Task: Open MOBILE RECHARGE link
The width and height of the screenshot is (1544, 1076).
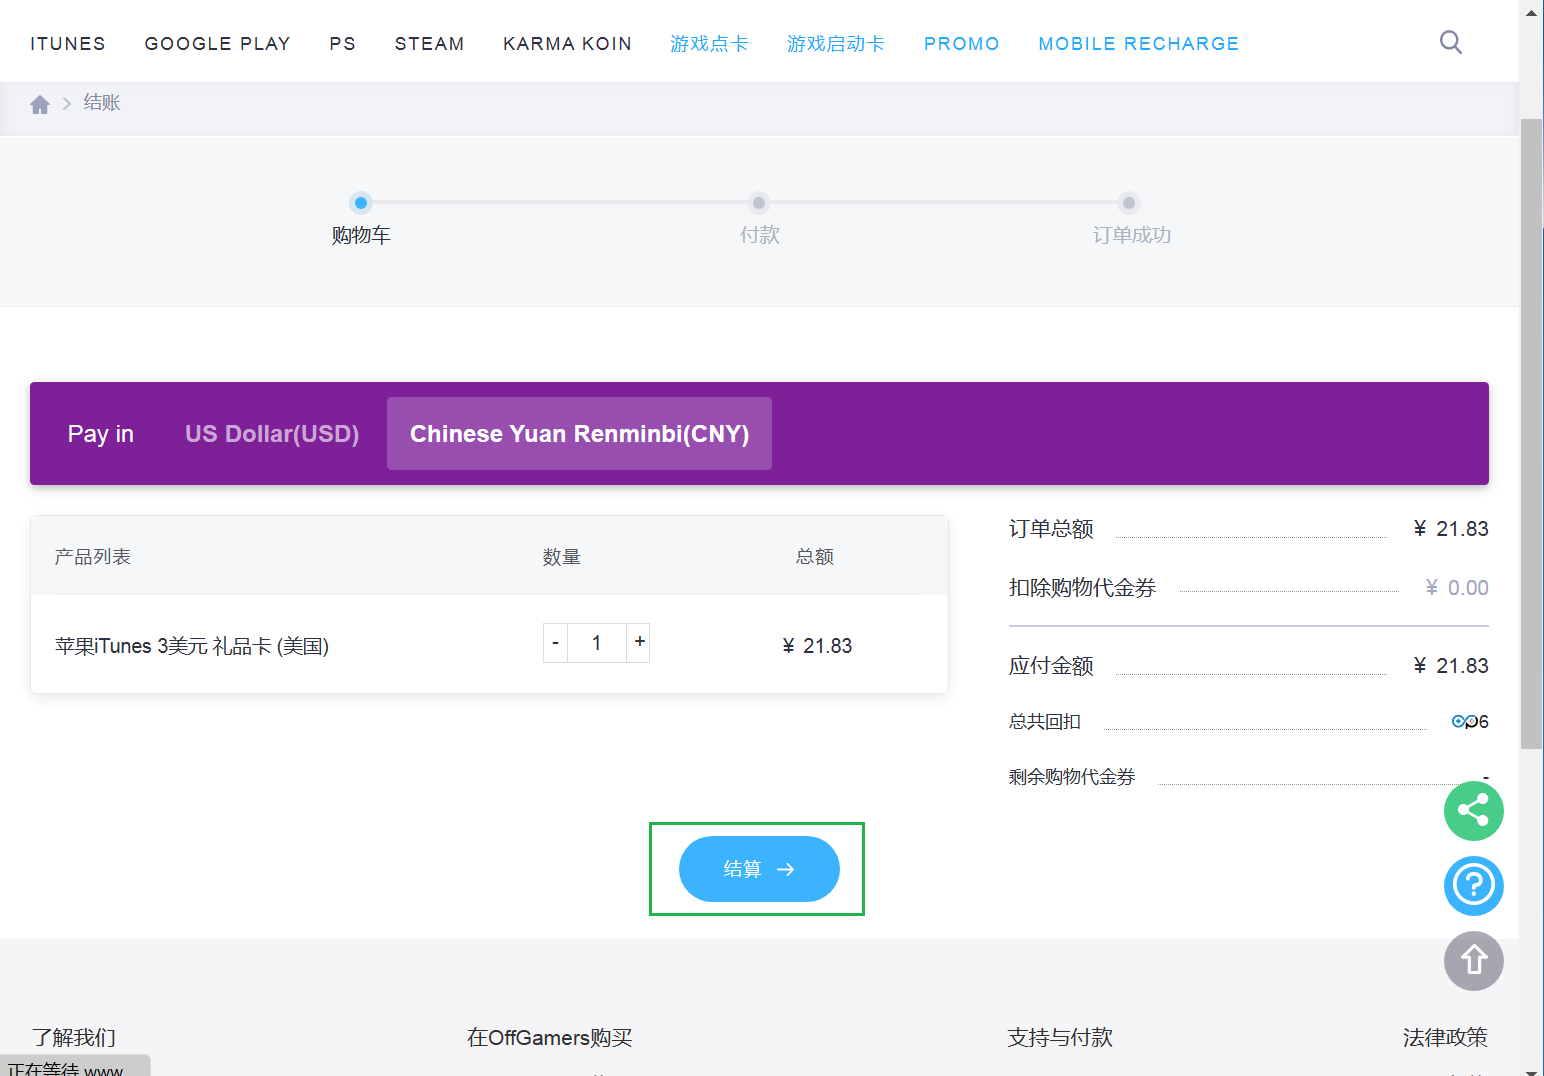Action: point(1138,44)
